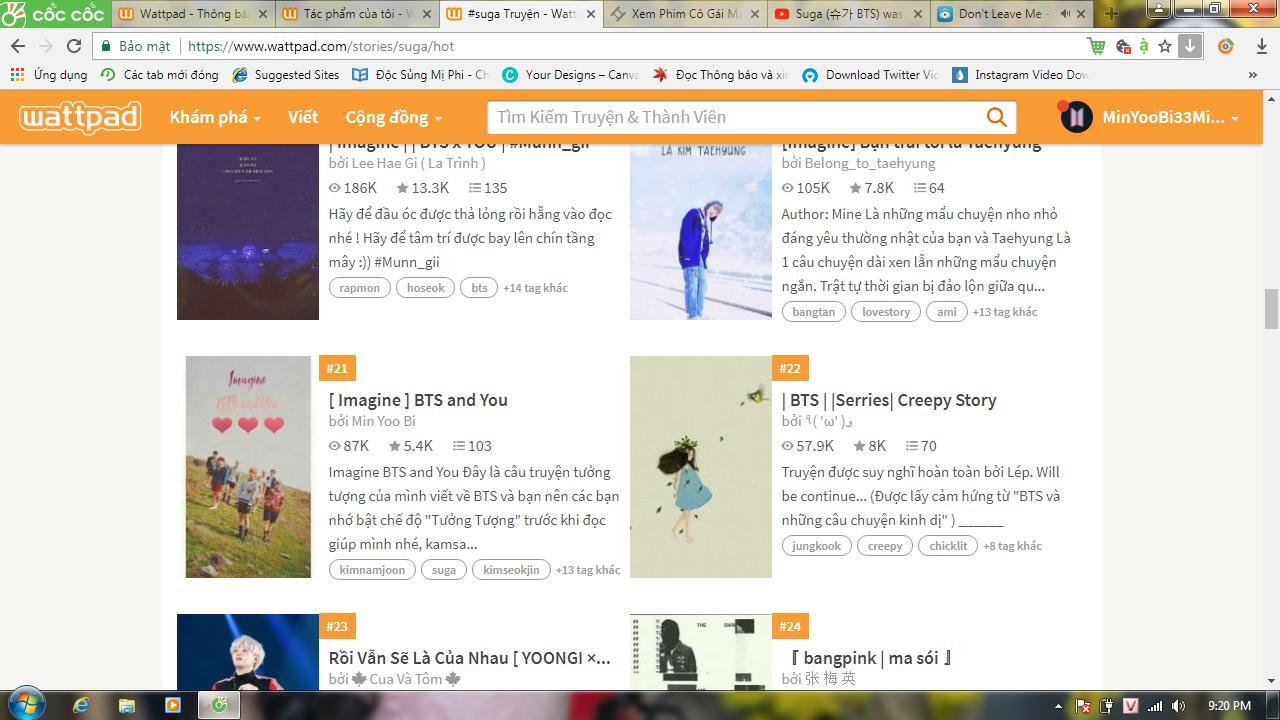Close the #suga Truyện tab
Image resolution: width=1280 pixels, height=720 pixels.
pyautogui.click(x=589, y=14)
